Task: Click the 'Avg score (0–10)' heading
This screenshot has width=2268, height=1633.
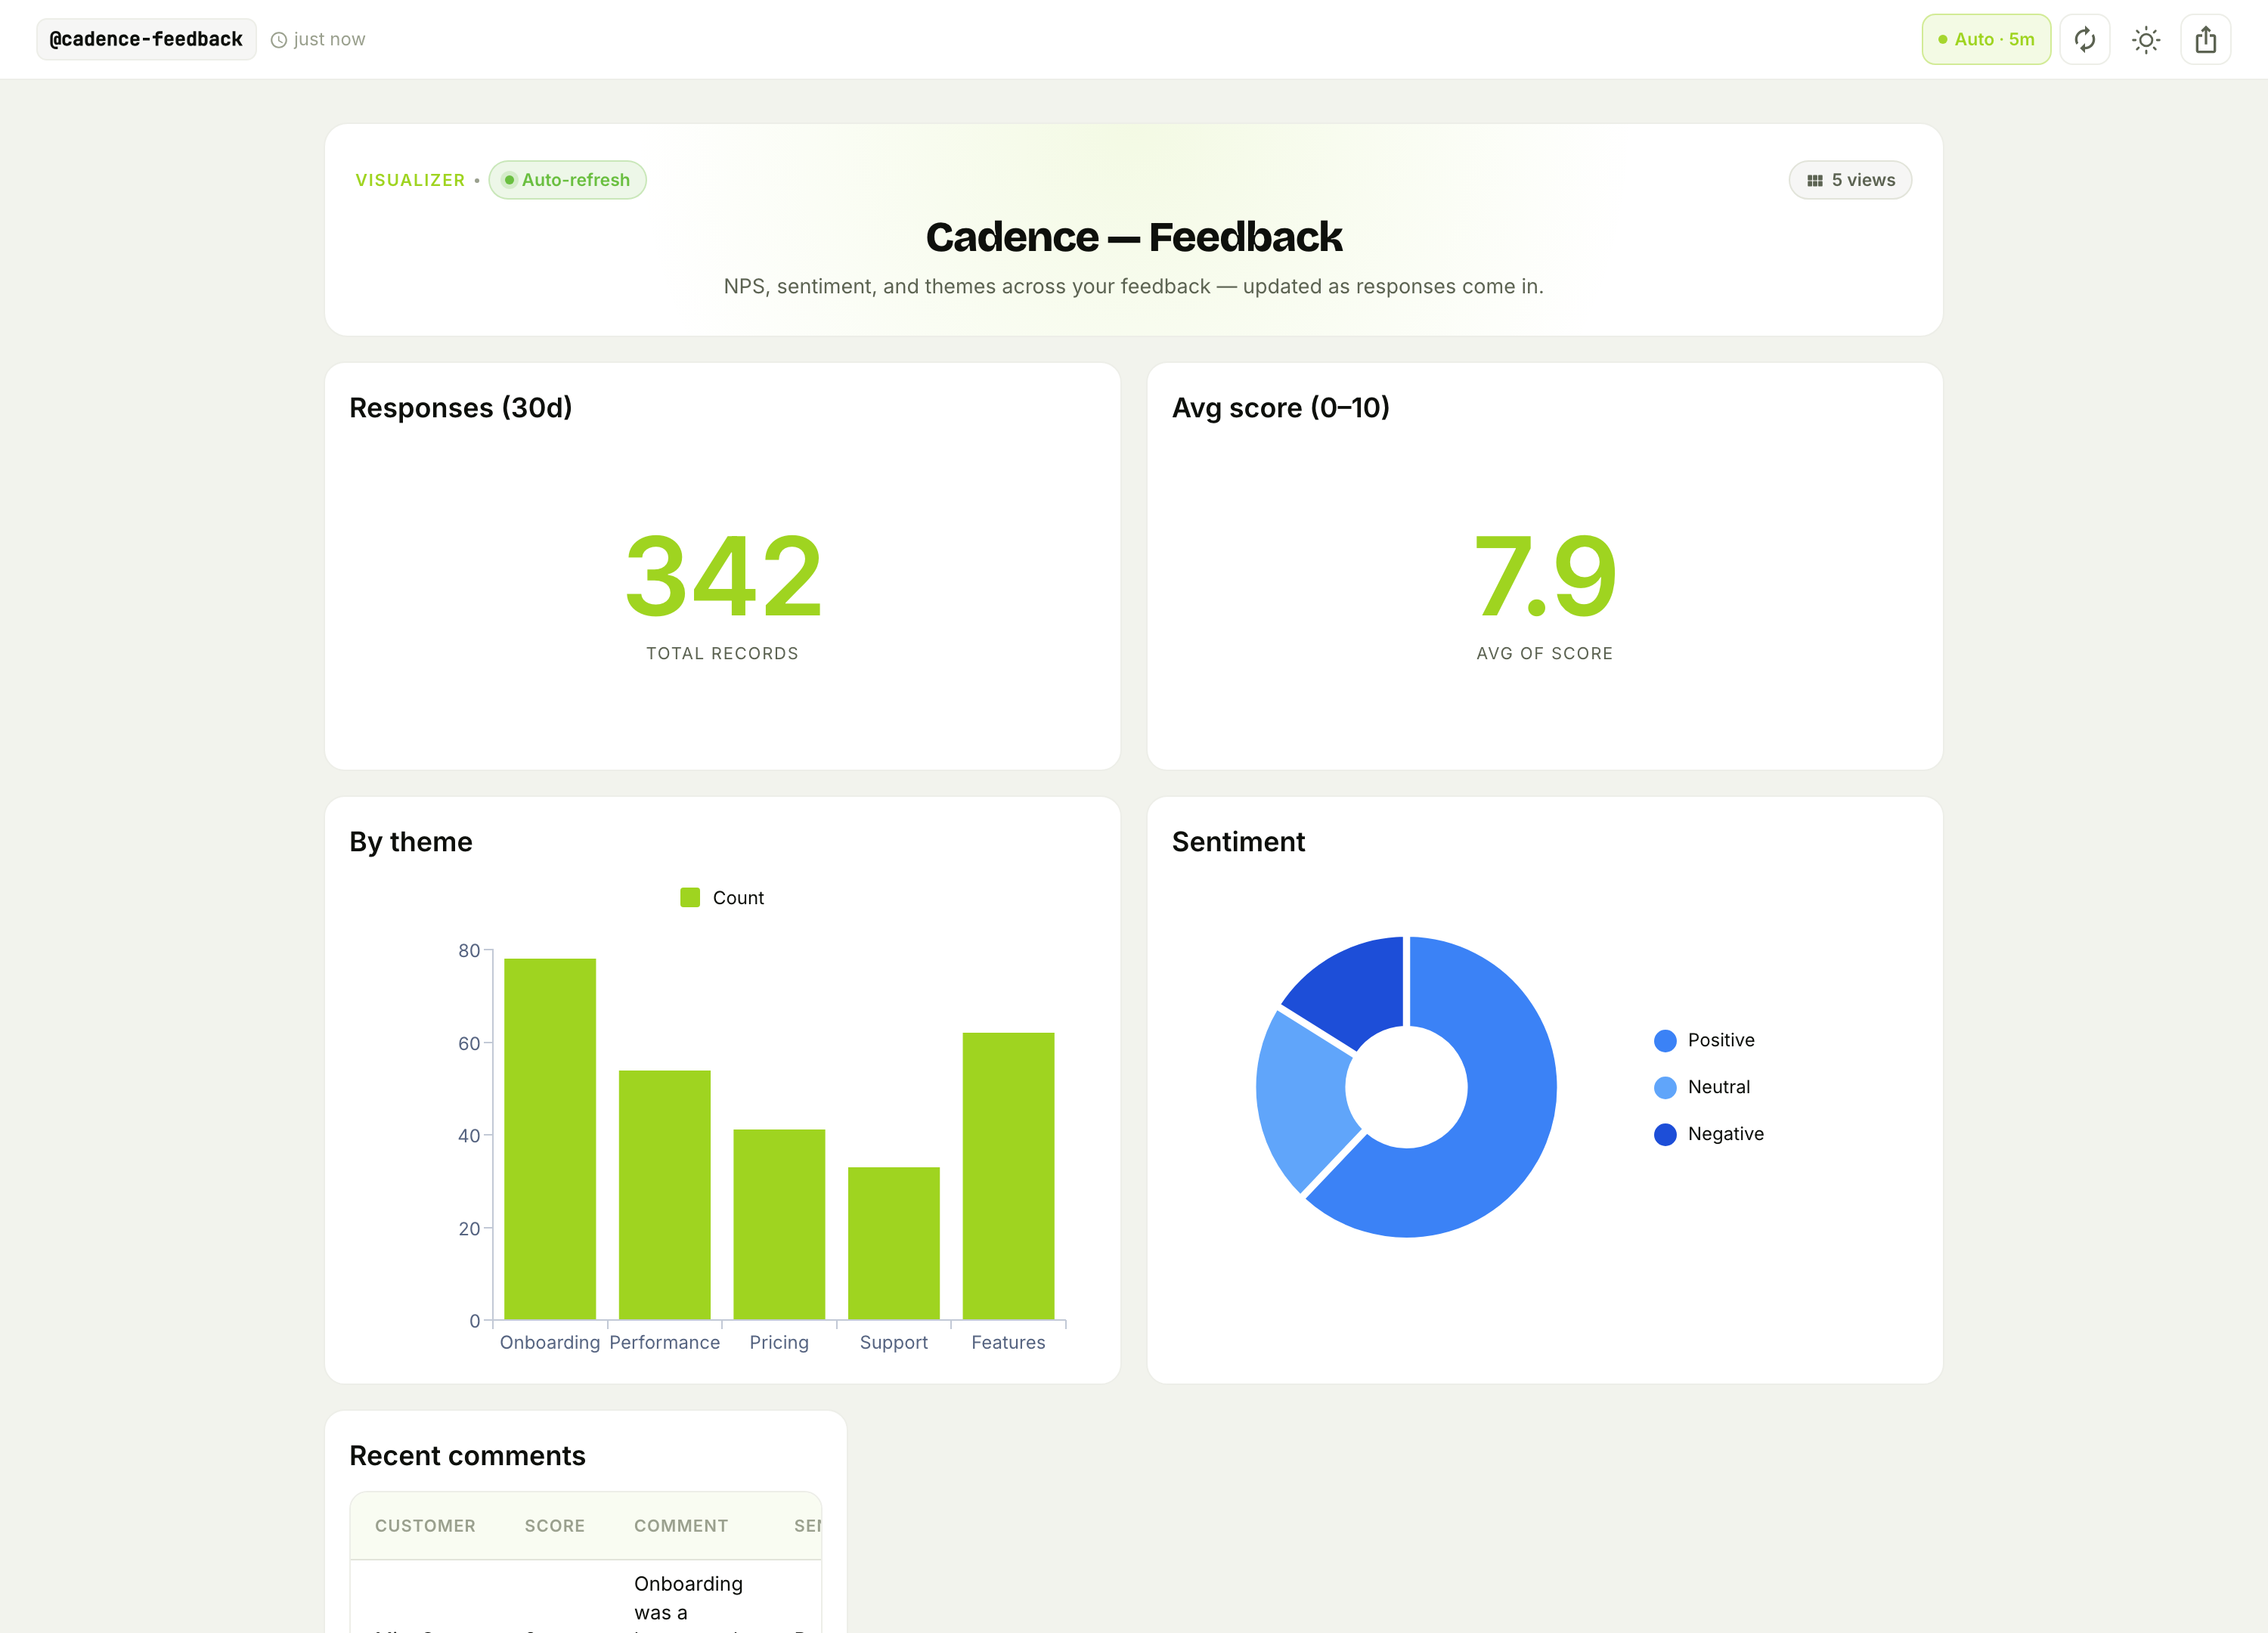Action: pos(1280,408)
